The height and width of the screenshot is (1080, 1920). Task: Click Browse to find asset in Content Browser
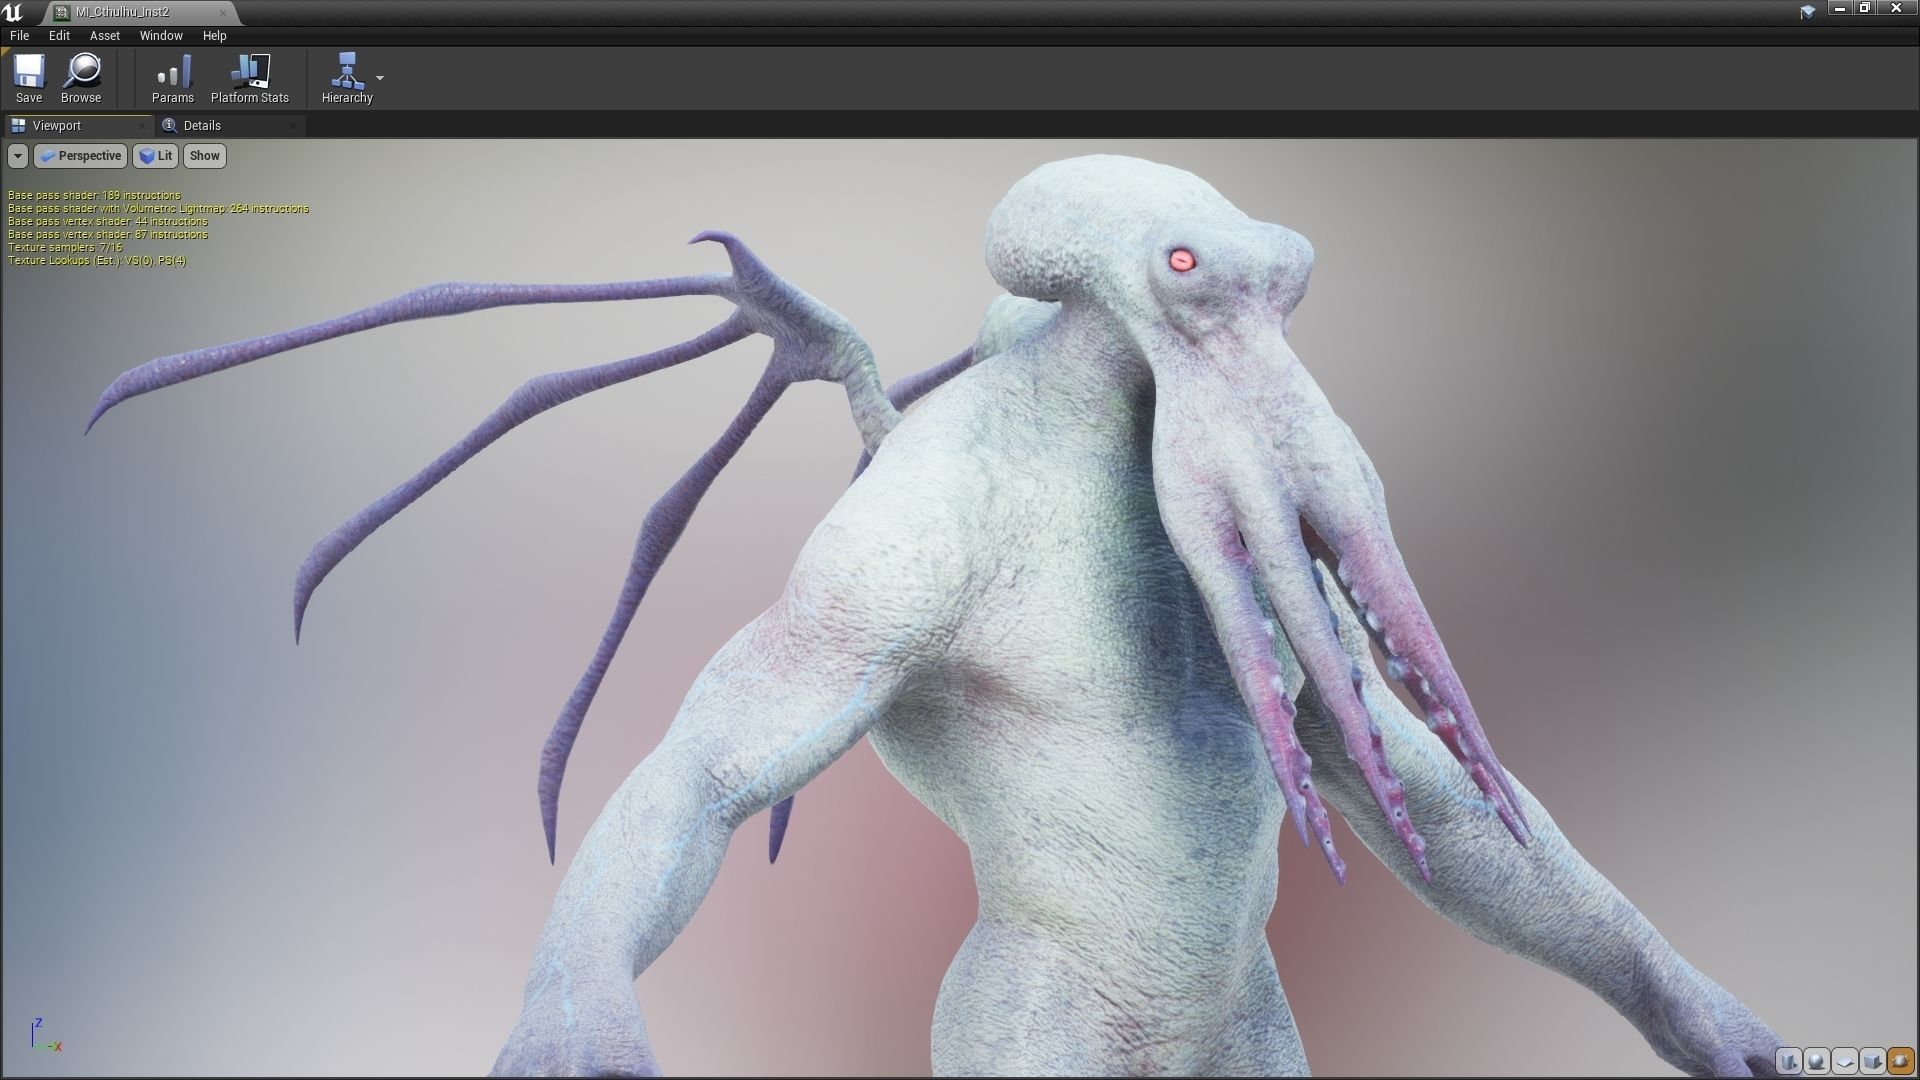[x=81, y=78]
